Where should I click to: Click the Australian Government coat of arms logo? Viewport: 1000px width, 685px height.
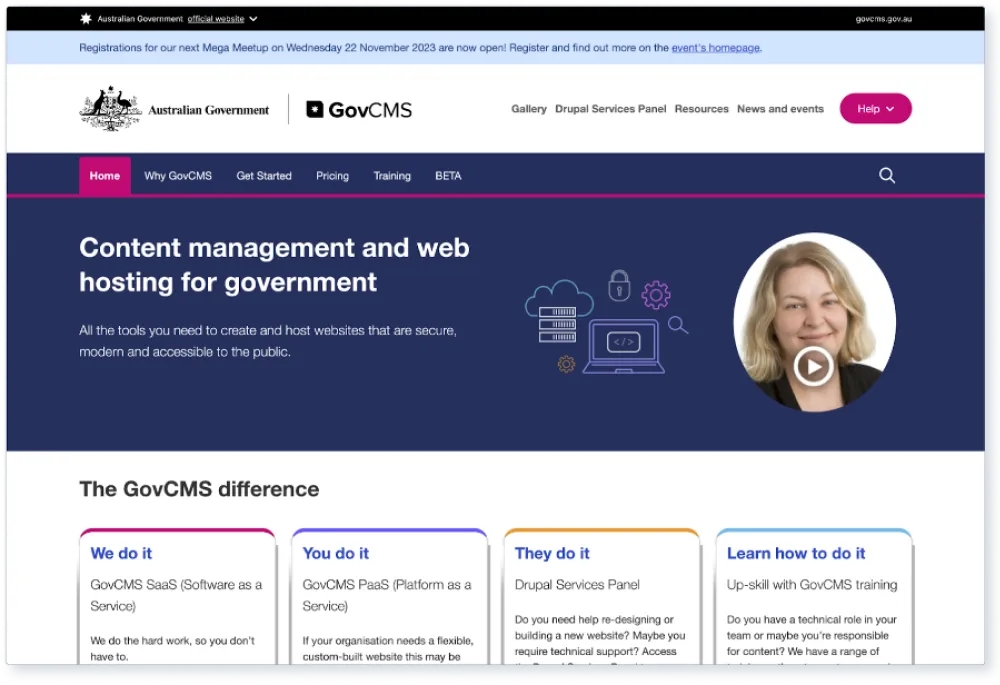109,109
